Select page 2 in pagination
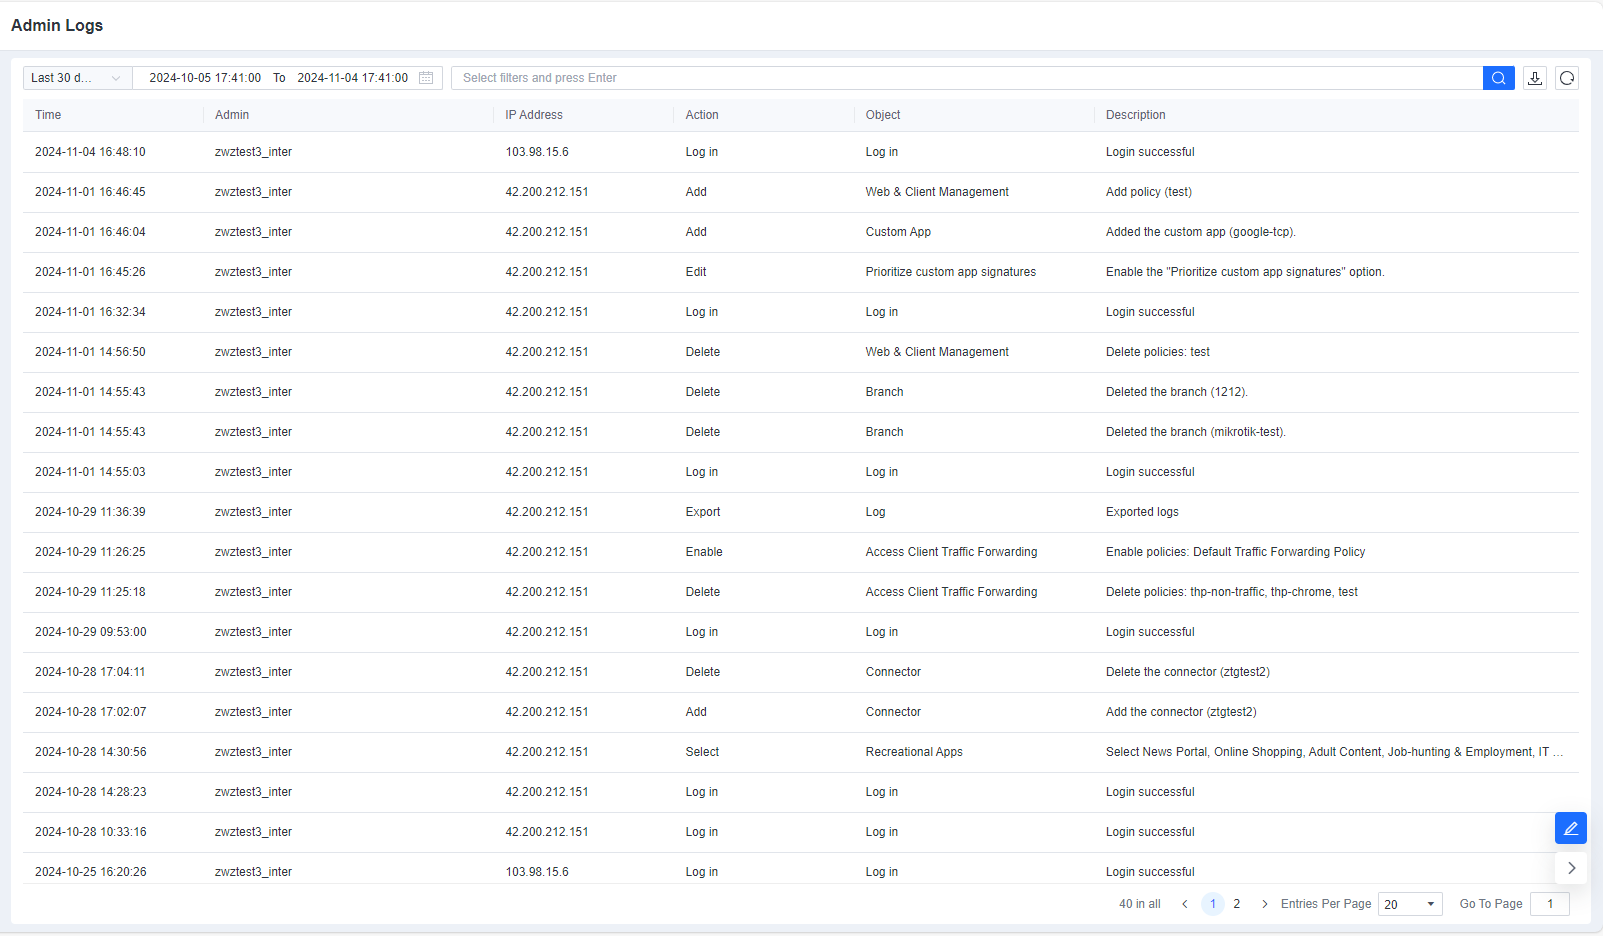The height and width of the screenshot is (936, 1603). (1237, 904)
